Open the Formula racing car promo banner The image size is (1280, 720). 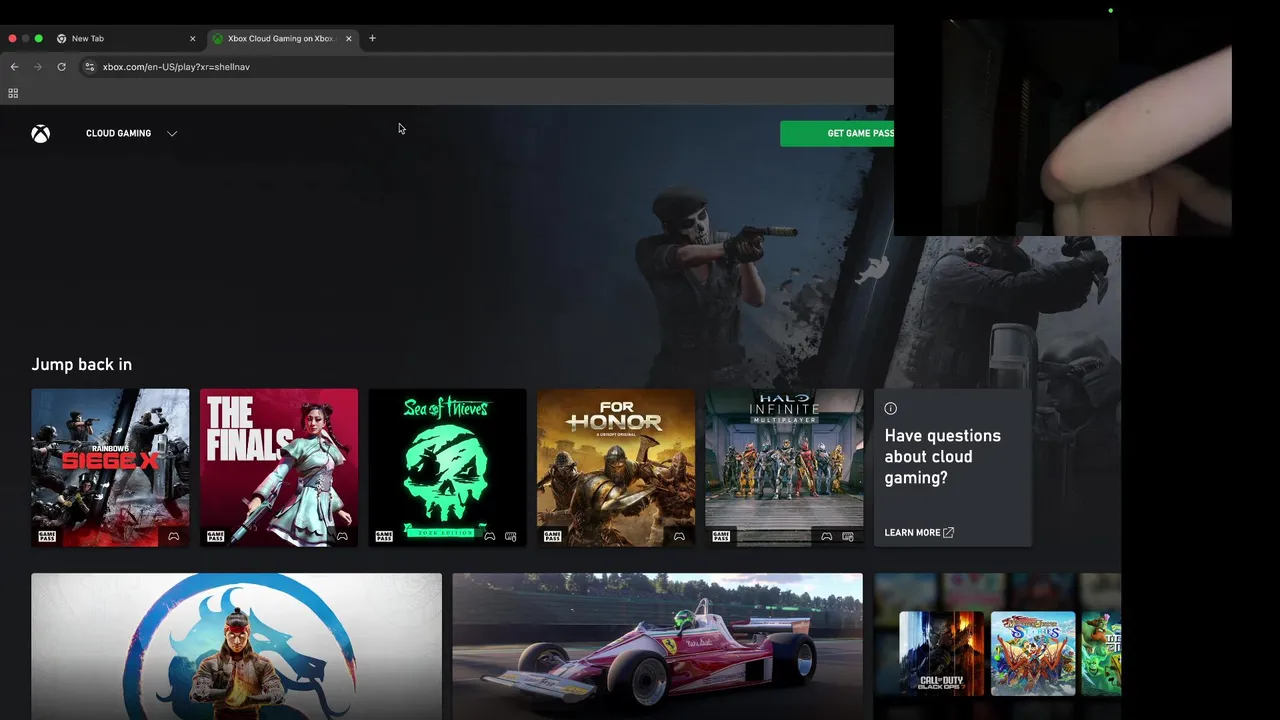click(657, 646)
